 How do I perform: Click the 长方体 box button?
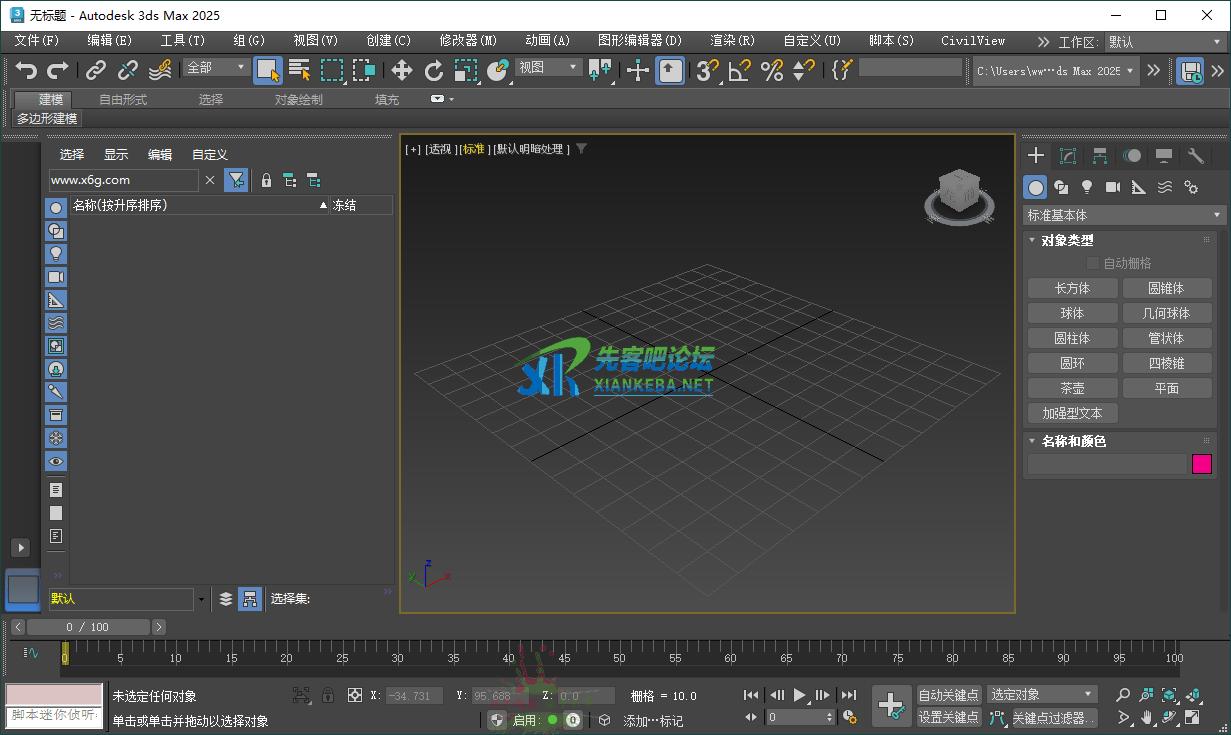point(1072,288)
